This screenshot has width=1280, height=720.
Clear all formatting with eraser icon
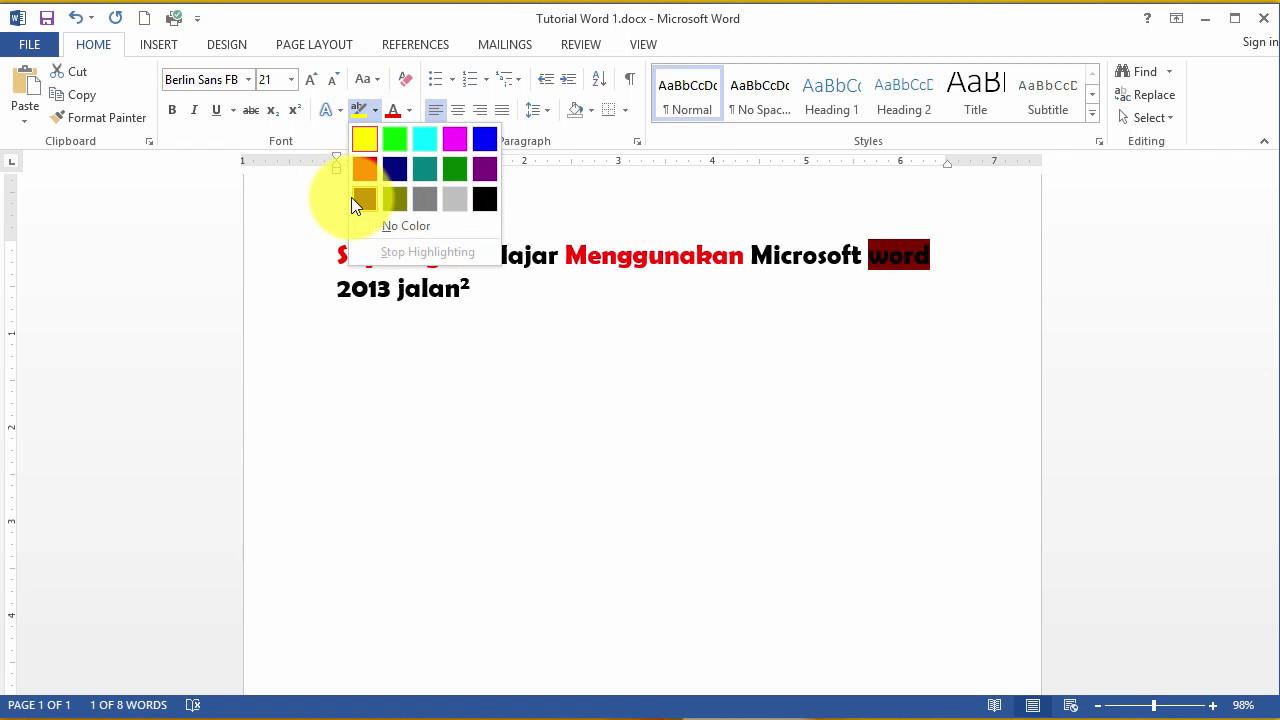click(x=405, y=79)
